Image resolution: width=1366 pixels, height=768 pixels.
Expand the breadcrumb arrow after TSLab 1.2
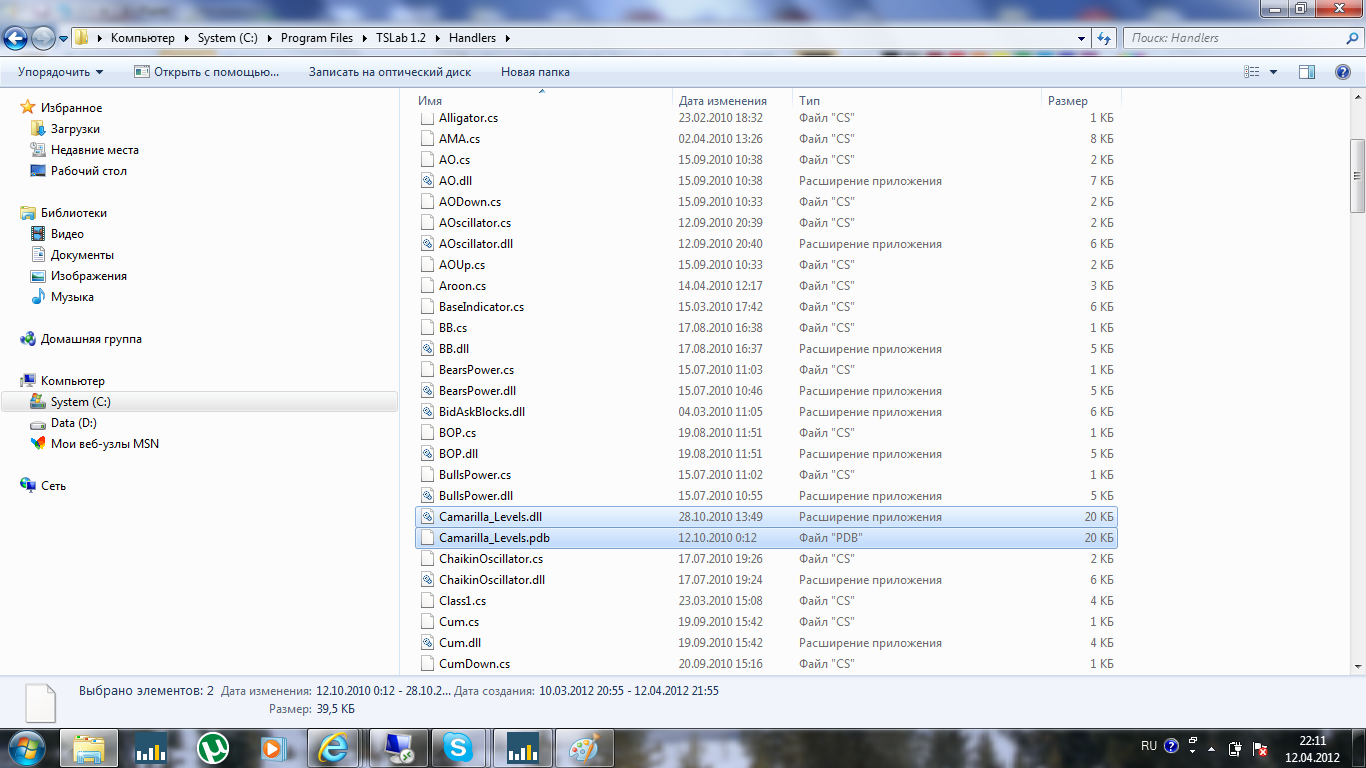(x=438, y=38)
